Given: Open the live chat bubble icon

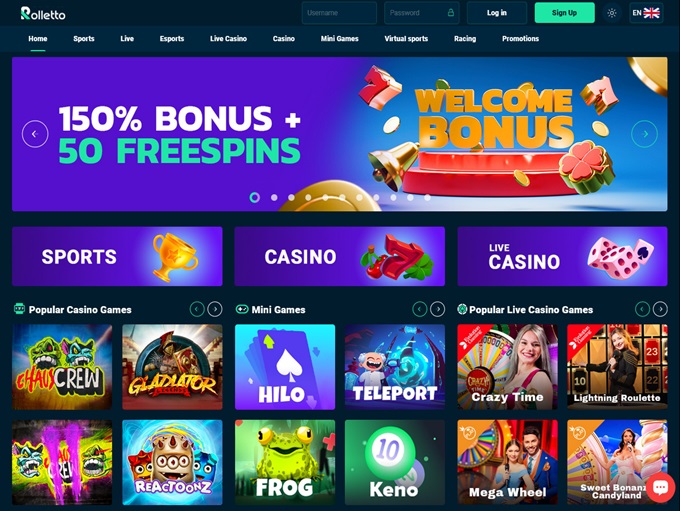Looking at the screenshot, I should (660, 488).
